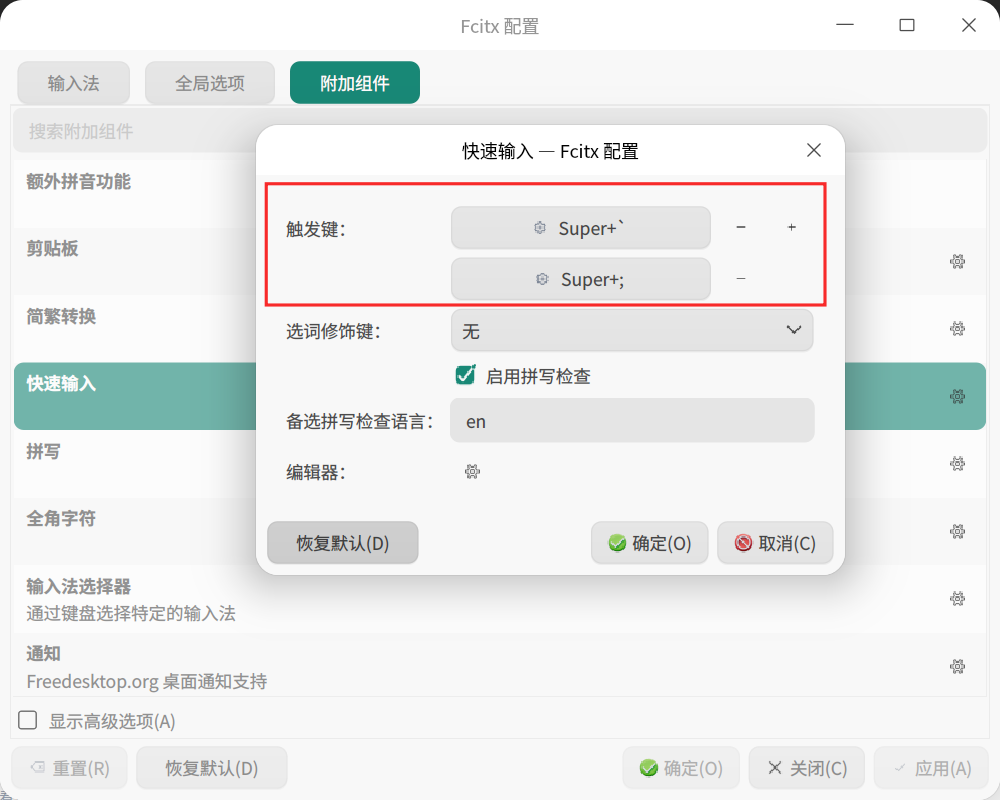Add a new trigger key with plus

[x=791, y=227]
